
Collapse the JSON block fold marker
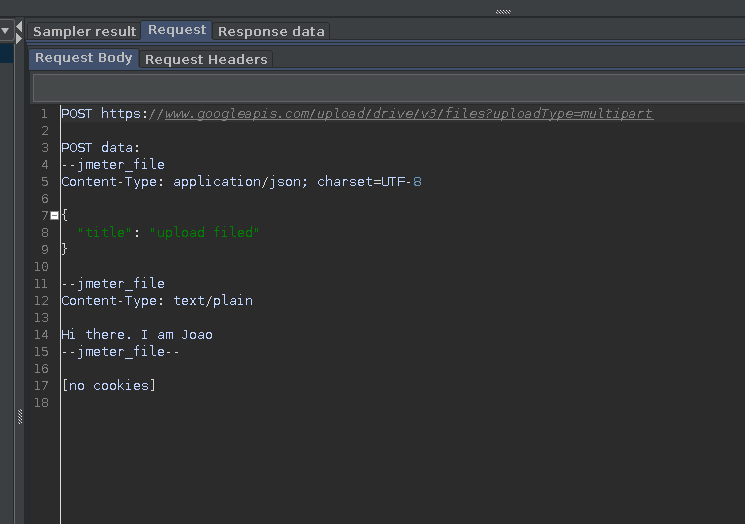(55, 216)
